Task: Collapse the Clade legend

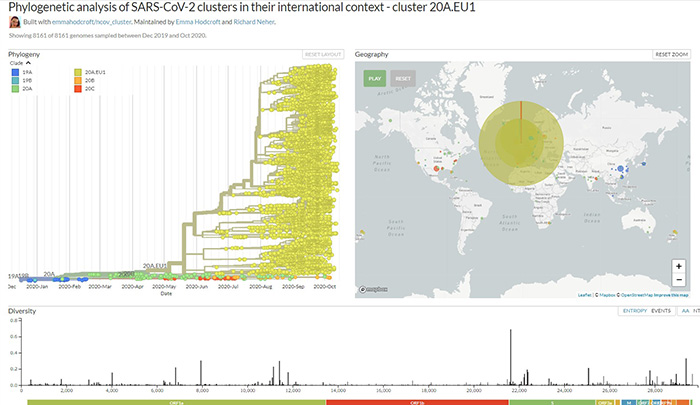Action: [x=28, y=64]
